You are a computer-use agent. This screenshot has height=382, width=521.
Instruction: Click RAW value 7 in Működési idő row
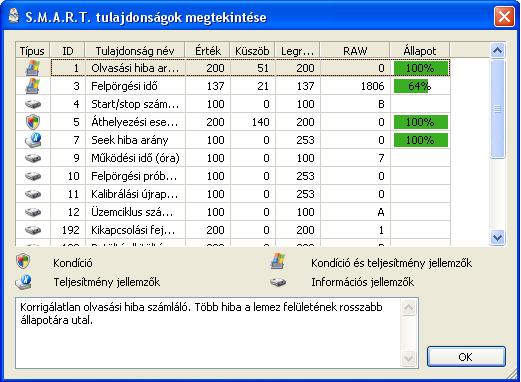click(381, 158)
